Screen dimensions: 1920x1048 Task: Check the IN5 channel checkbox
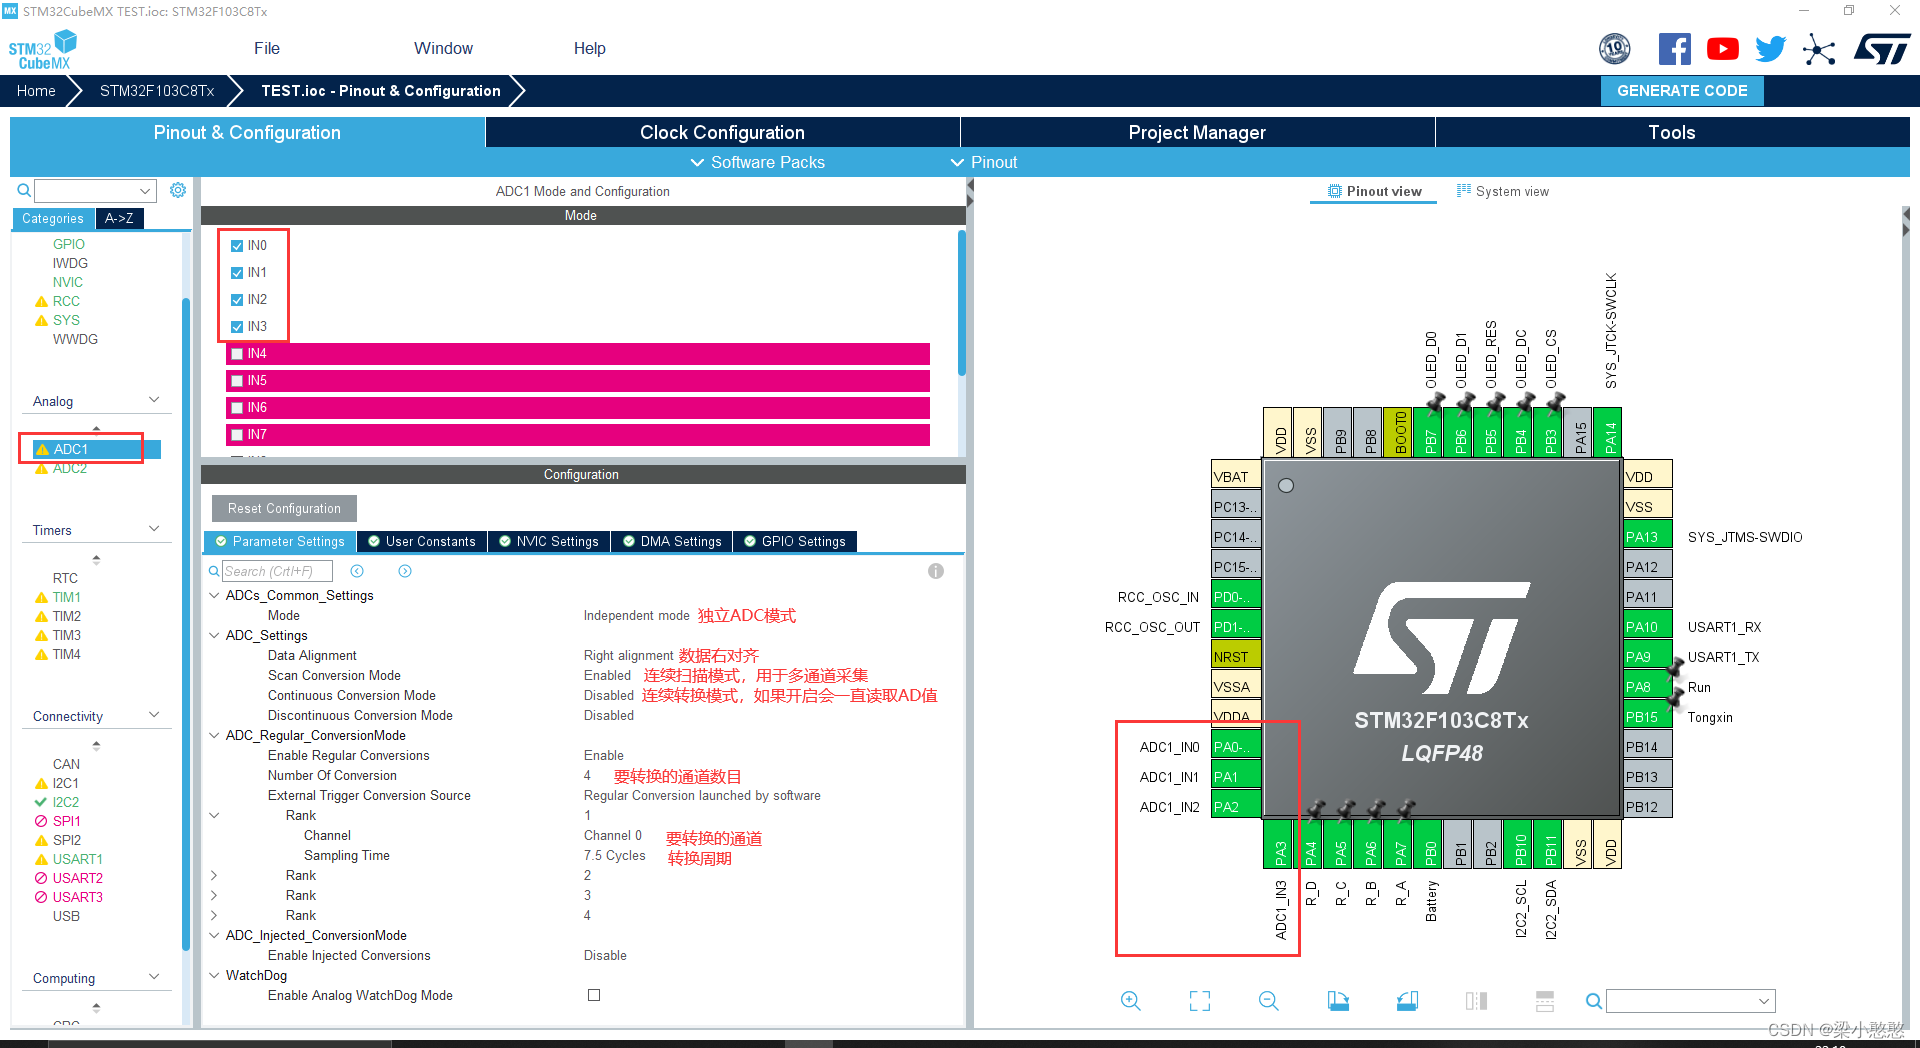237,381
